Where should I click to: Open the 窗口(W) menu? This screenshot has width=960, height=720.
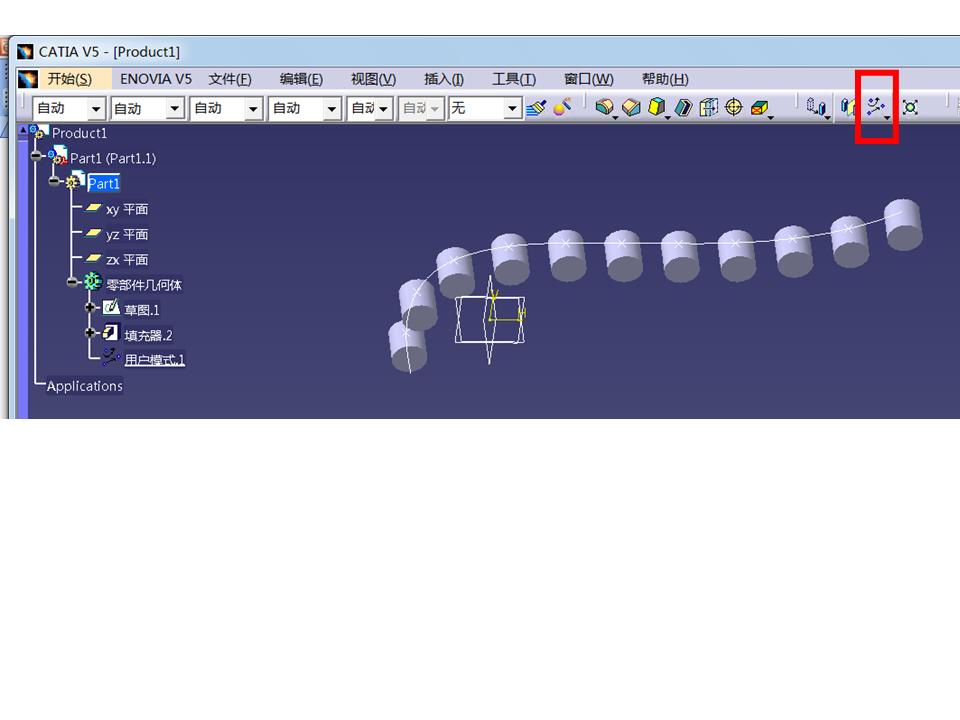[589, 79]
